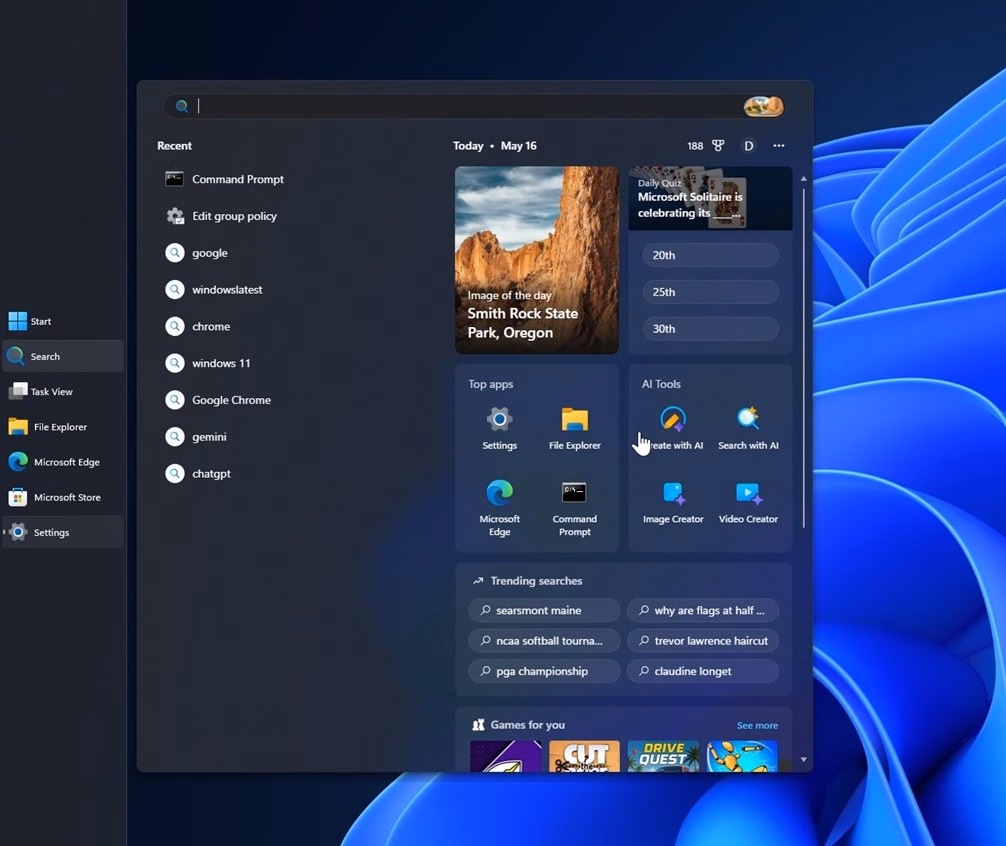Open Search with AI tool
The height and width of the screenshot is (846, 1006).
point(748,428)
